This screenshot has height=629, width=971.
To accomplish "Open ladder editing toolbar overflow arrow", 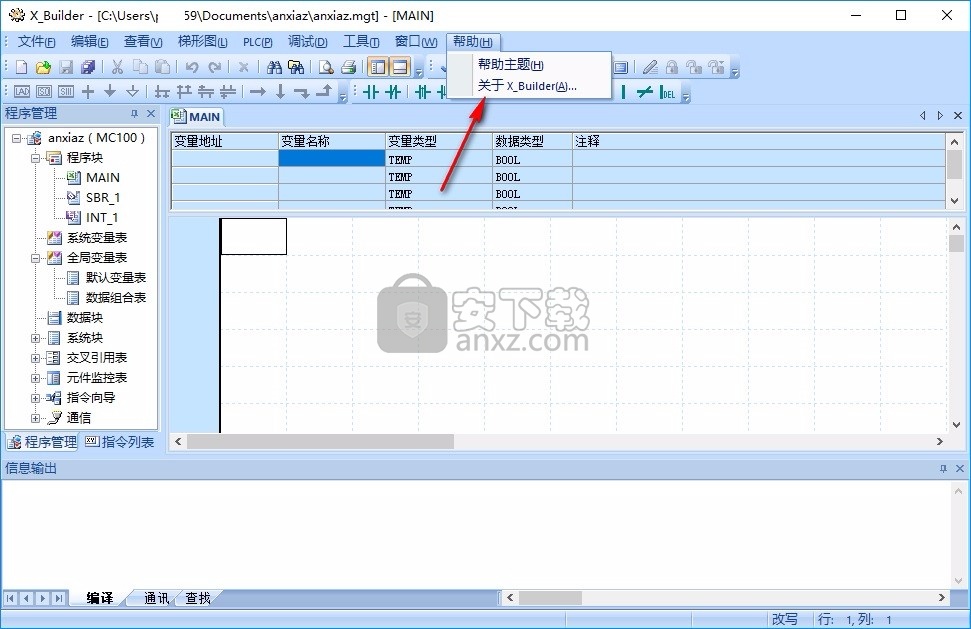I will pyautogui.click(x=343, y=94).
